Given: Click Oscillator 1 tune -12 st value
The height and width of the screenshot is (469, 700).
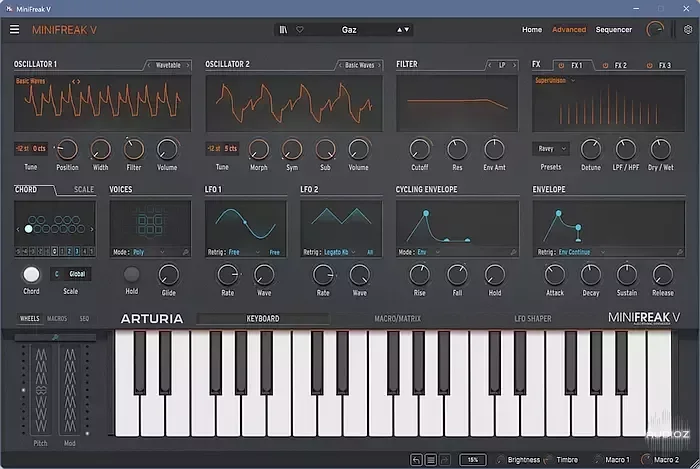Looking at the screenshot, I should 22,149.
